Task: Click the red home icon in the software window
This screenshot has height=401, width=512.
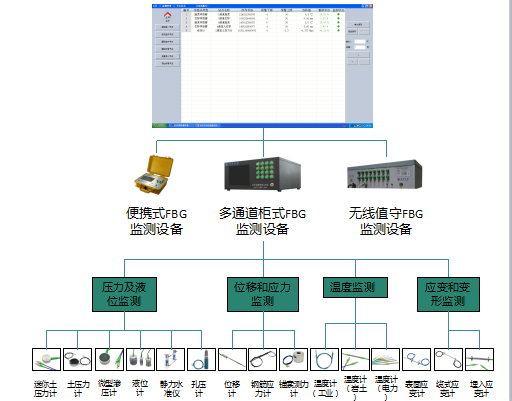Action: (x=167, y=15)
